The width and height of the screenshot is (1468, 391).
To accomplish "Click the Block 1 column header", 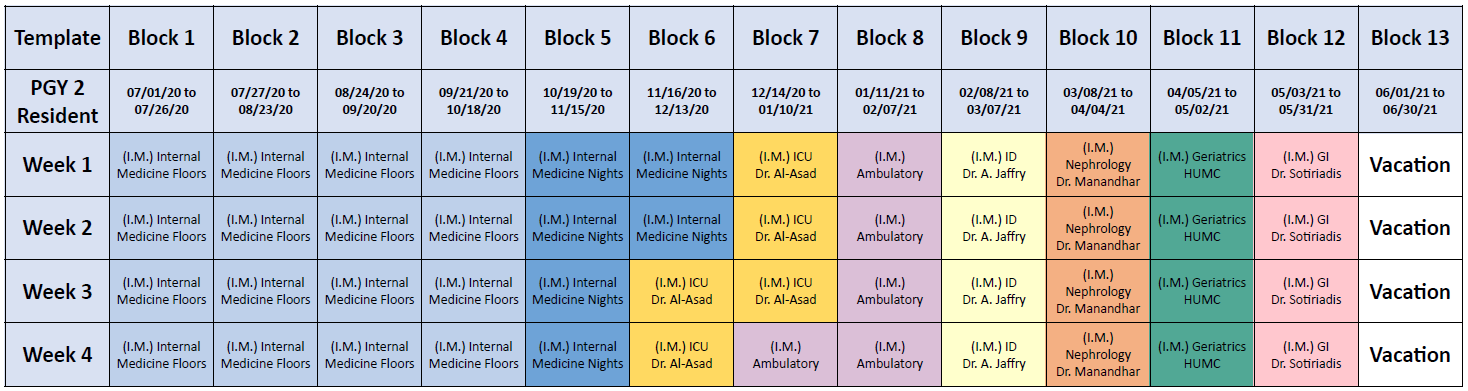I will pyautogui.click(x=161, y=38).
